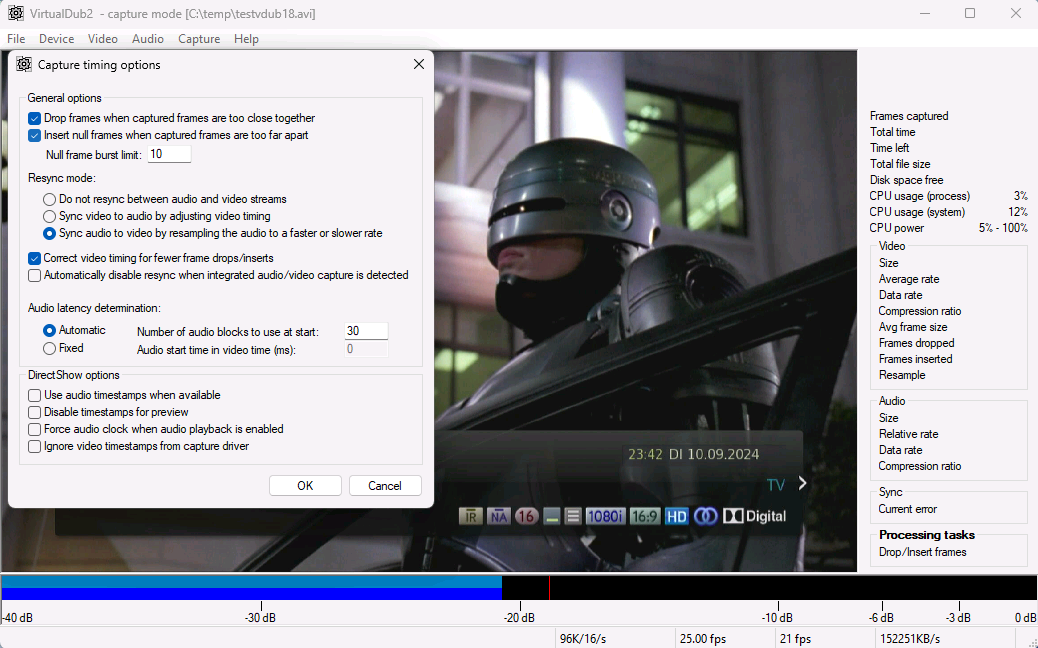
Task: Click the 96K/16/s audio format status entry
Action: (x=583, y=639)
